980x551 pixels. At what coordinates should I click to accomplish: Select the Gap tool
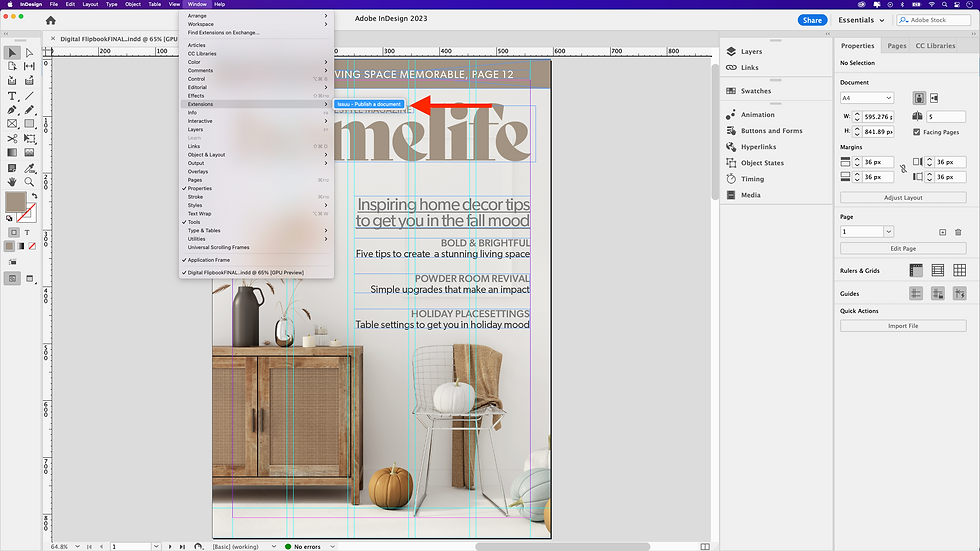pyautogui.click(x=29, y=66)
